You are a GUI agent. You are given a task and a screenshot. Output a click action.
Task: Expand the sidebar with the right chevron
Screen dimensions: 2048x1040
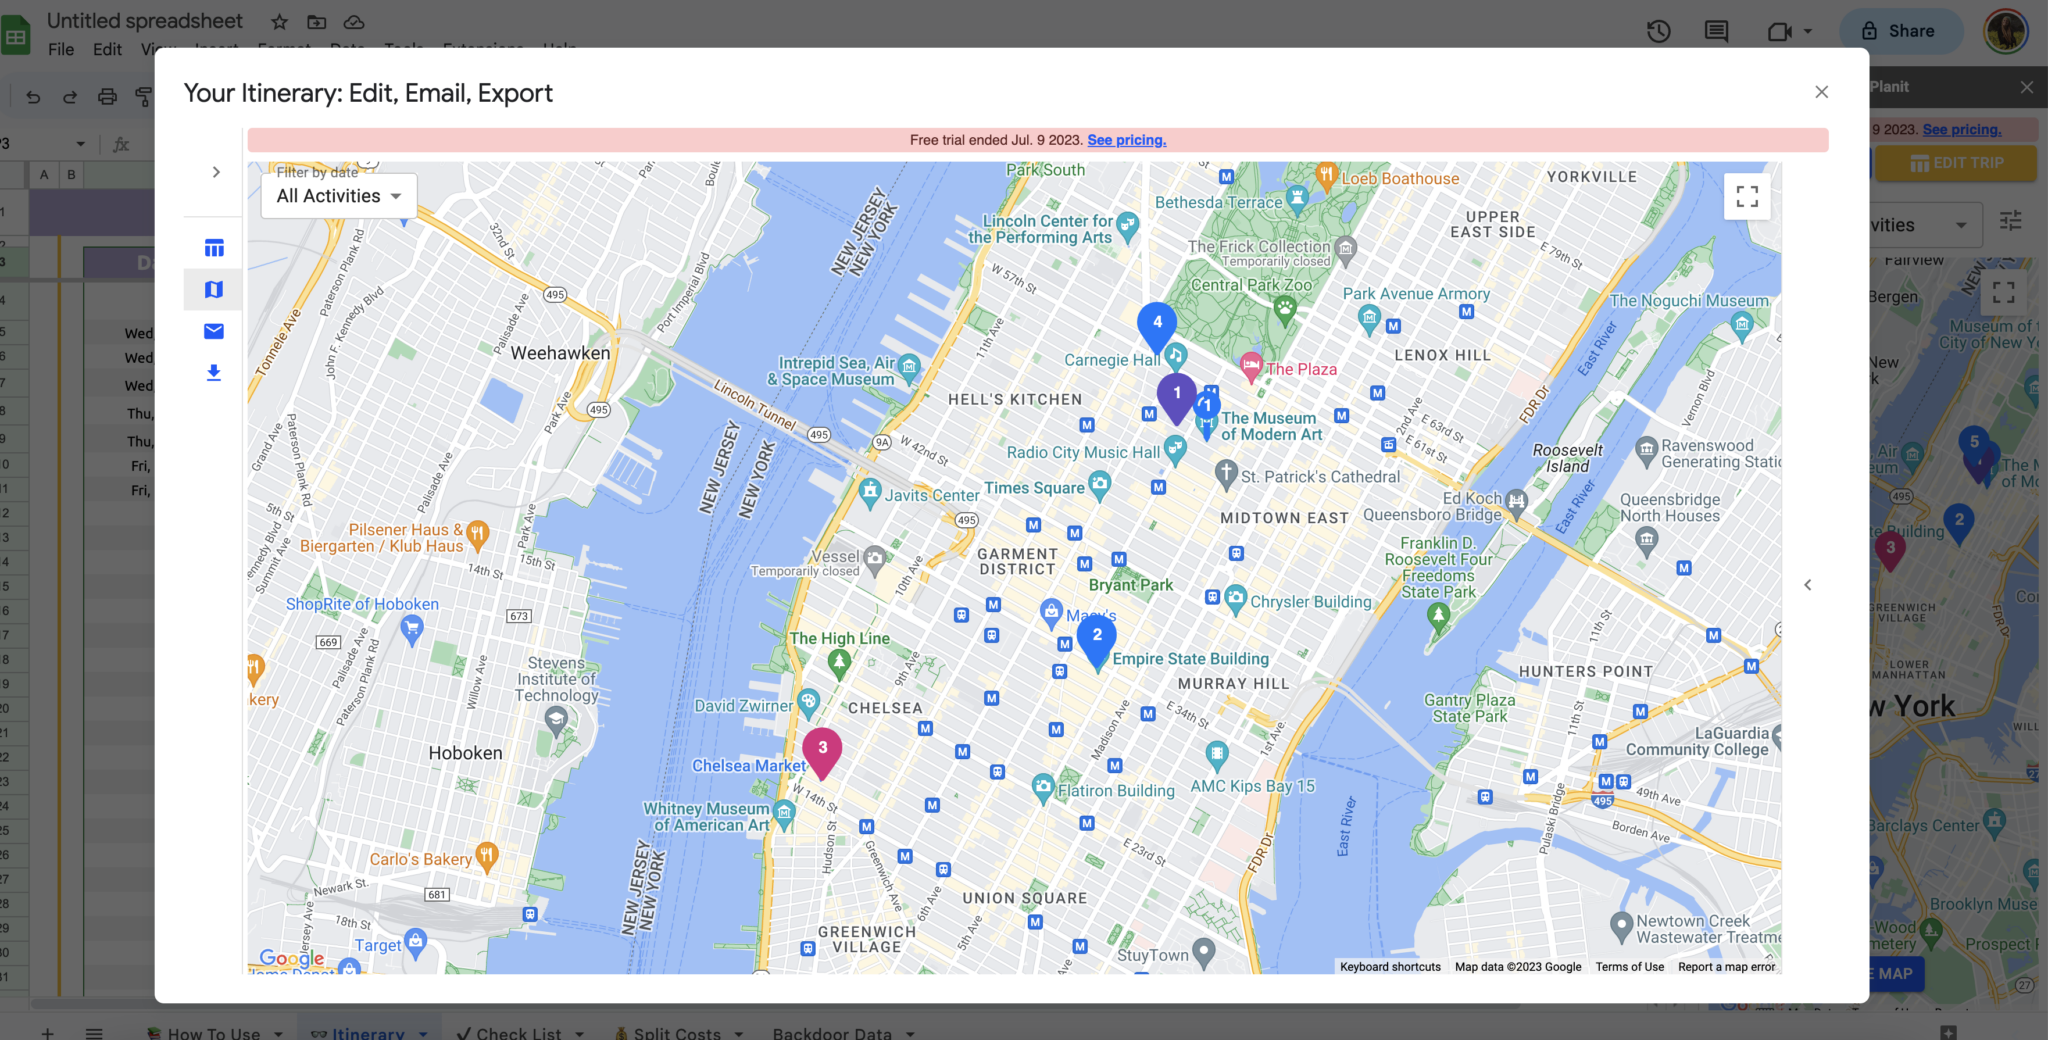216,172
